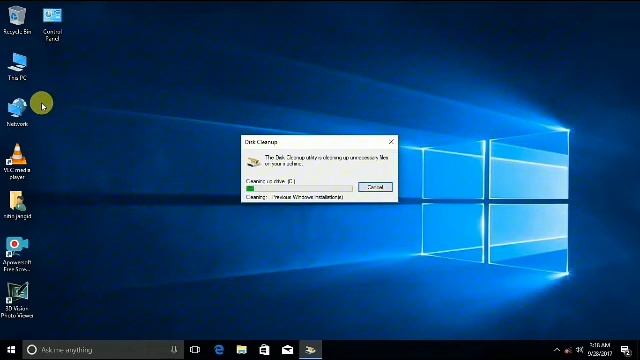Open the Mail app from the taskbar
Image resolution: width=640 pixels, height=360 pixels.
pyautogui.click(x=287, y=350)
